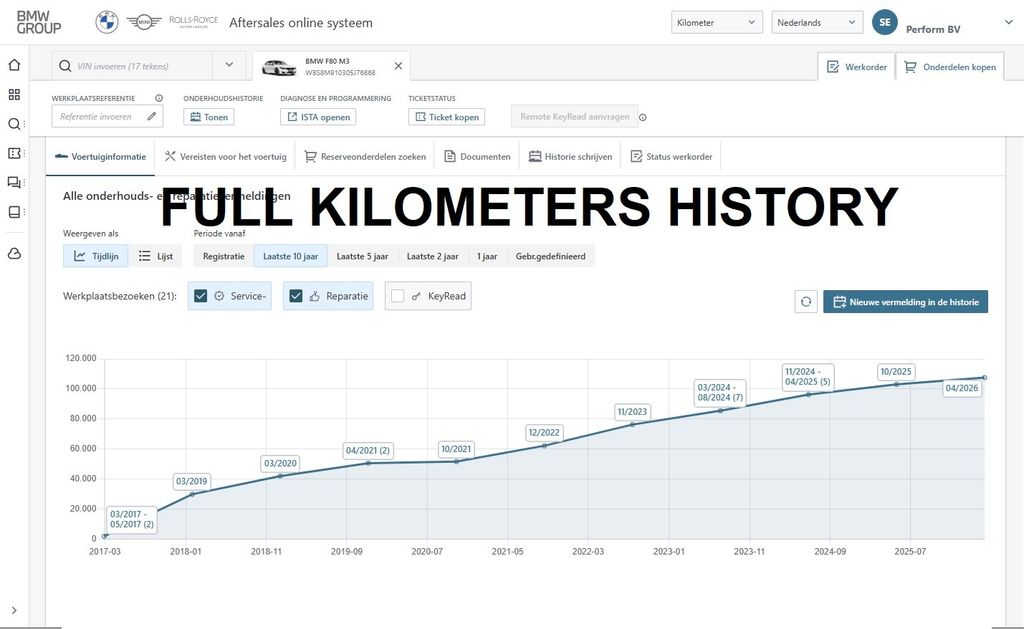Open the grid apps icon in sidebar
This screenshot has width=1024, height=629.
click(14, 95)
